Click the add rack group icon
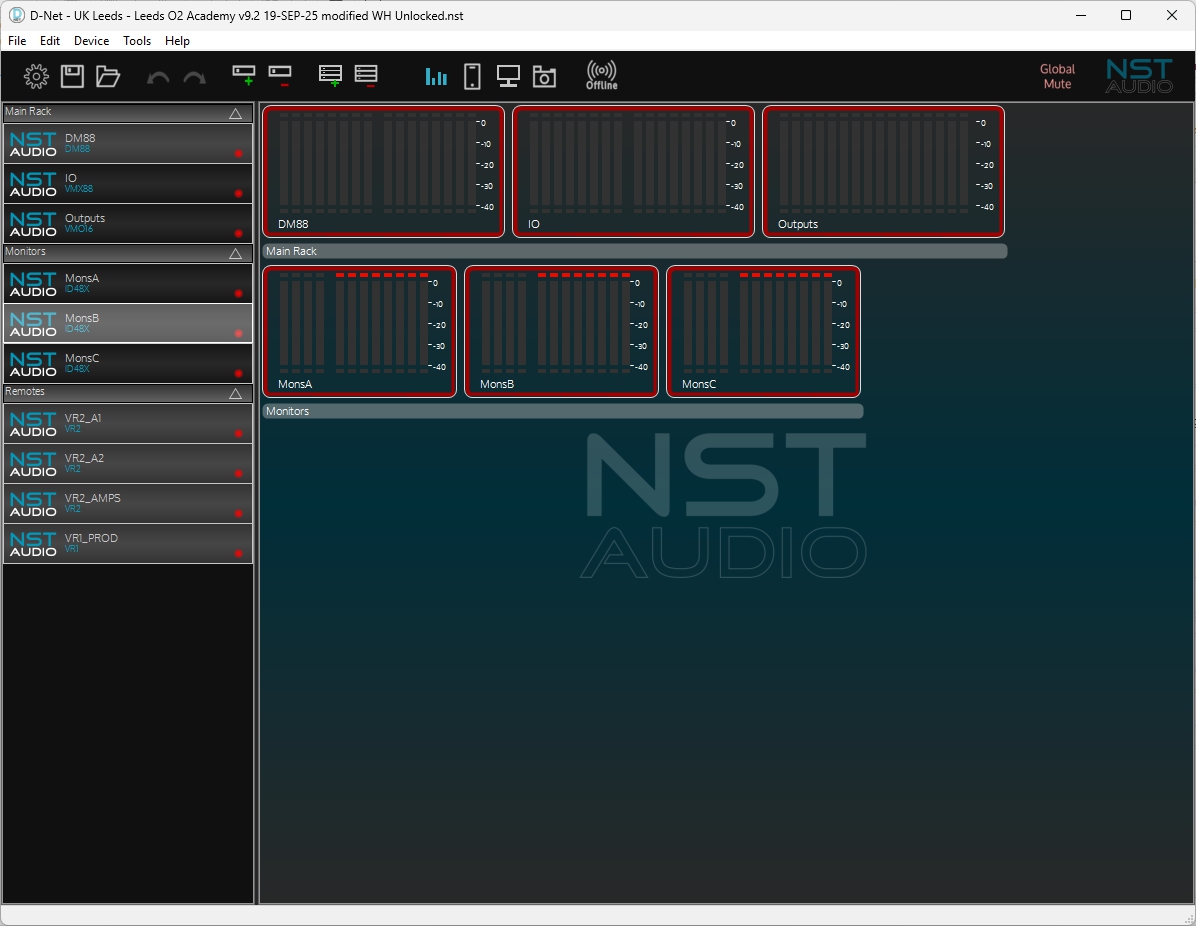Screen dimensions: 1196x926 pos(330,76)
